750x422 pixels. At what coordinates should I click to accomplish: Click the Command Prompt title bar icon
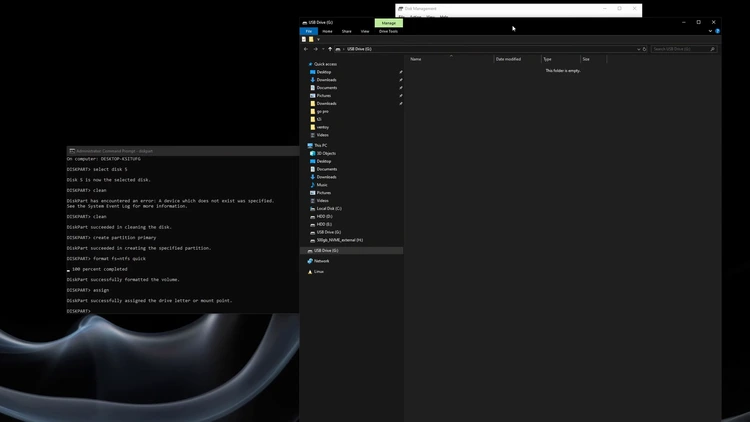point(72,151)
